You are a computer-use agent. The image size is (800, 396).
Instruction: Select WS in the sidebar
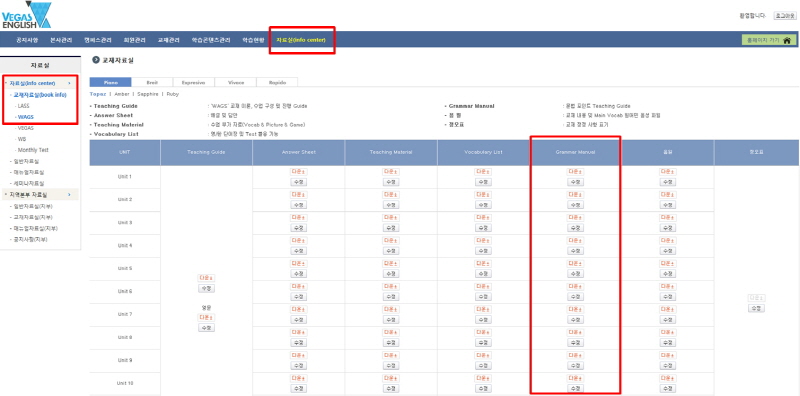[x=21, y=139]
